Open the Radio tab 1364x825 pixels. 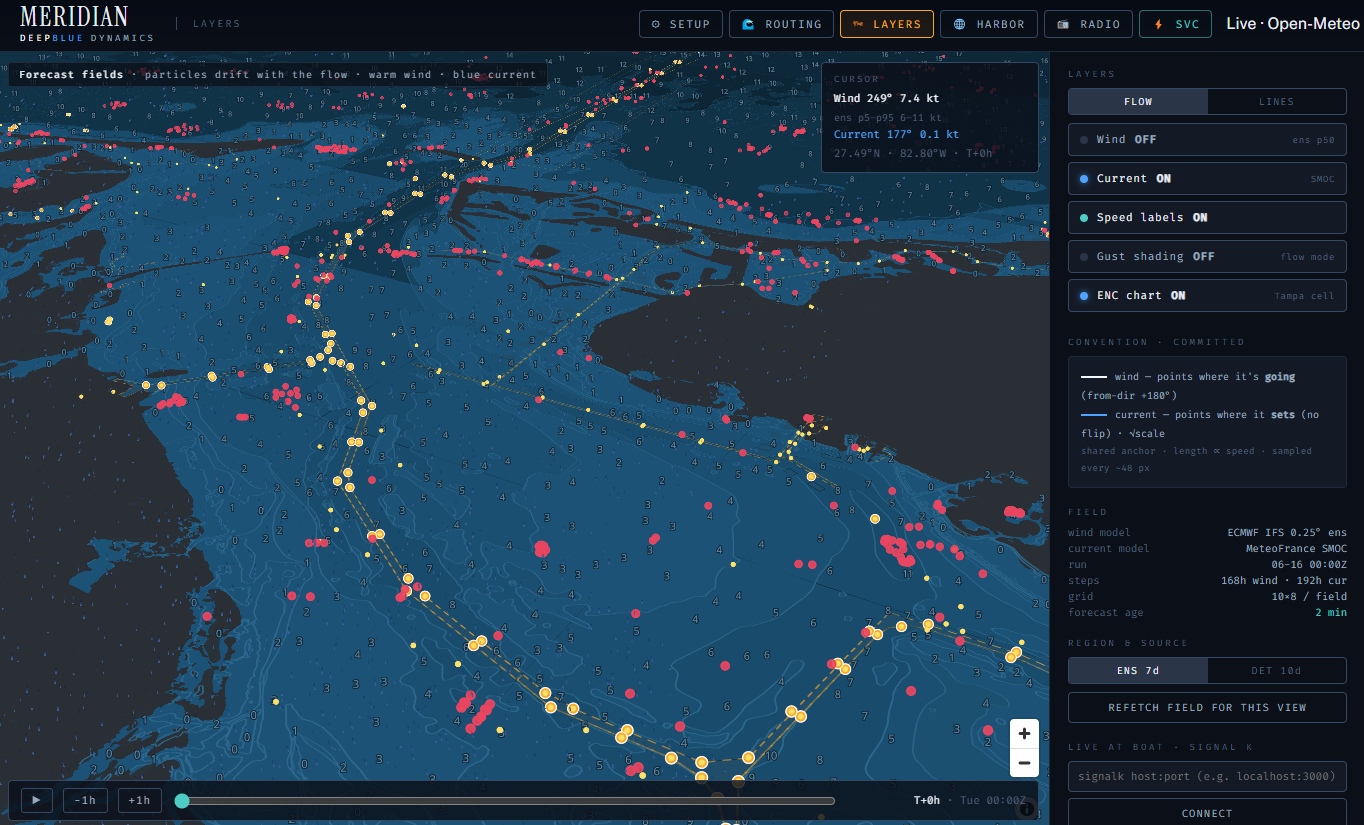coord(1088,24)
